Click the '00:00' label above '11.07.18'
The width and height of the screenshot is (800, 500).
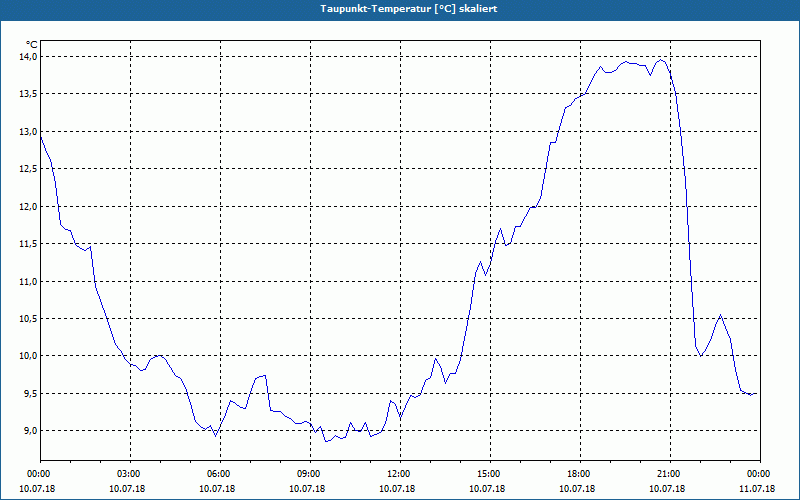pos(758,474)
